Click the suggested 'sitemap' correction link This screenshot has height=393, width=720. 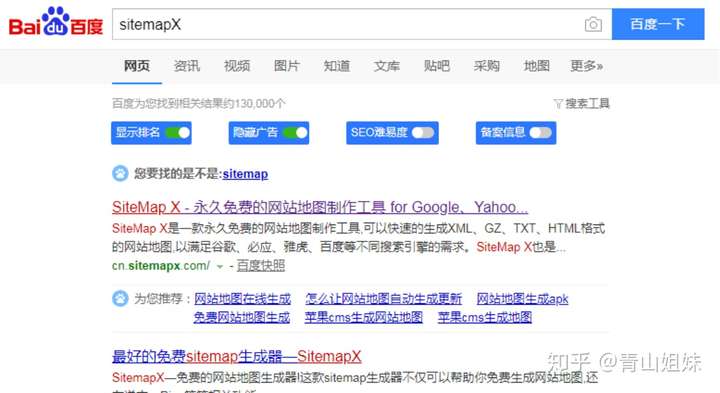pos(245,174)
